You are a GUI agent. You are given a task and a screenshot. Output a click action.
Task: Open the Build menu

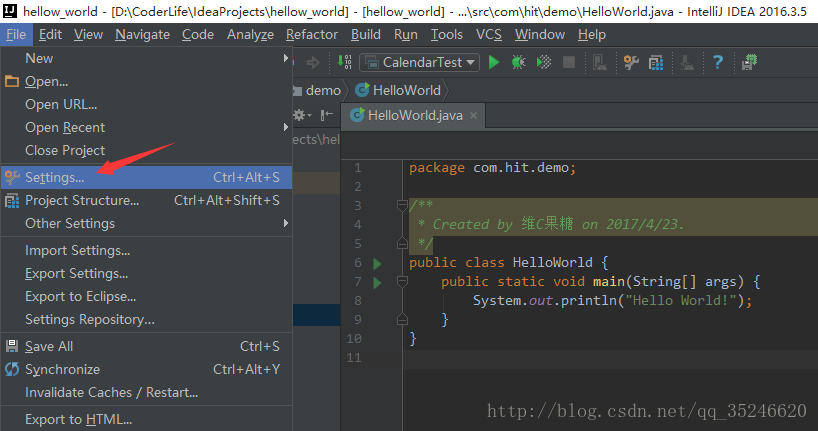coord(366,34)
